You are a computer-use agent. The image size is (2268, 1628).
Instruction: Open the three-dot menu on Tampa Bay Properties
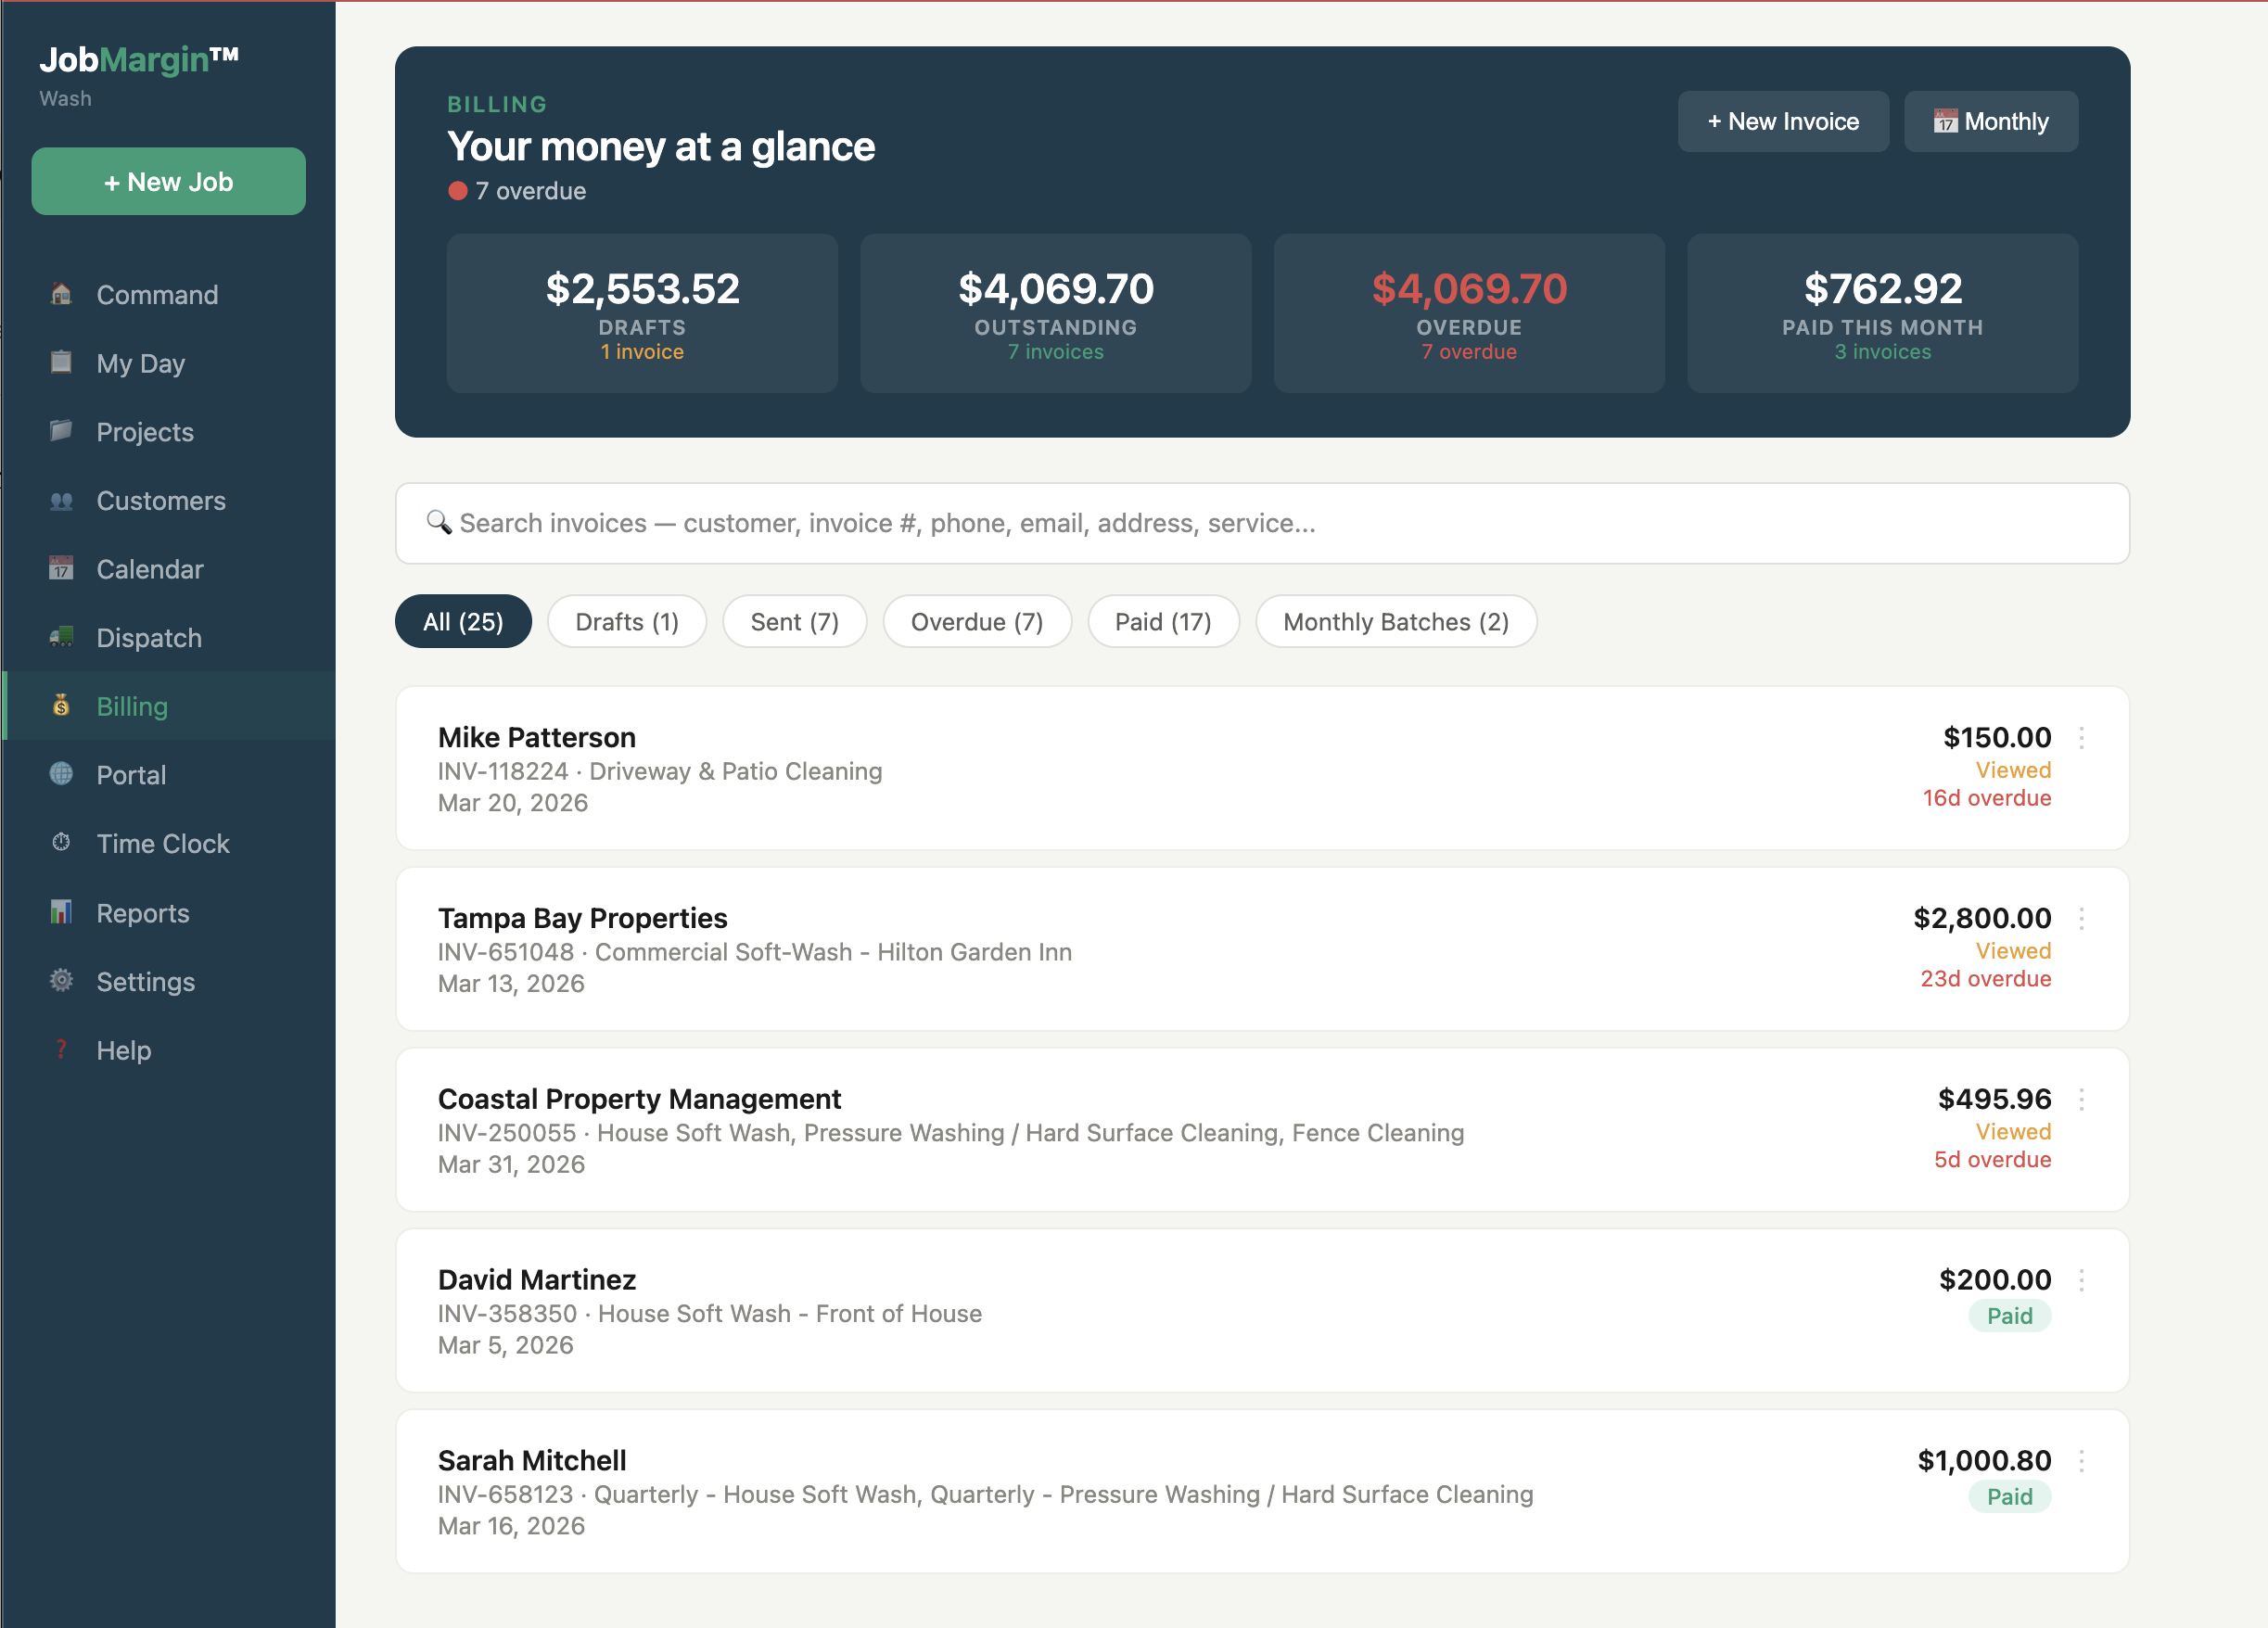[x=2083, y=920]
